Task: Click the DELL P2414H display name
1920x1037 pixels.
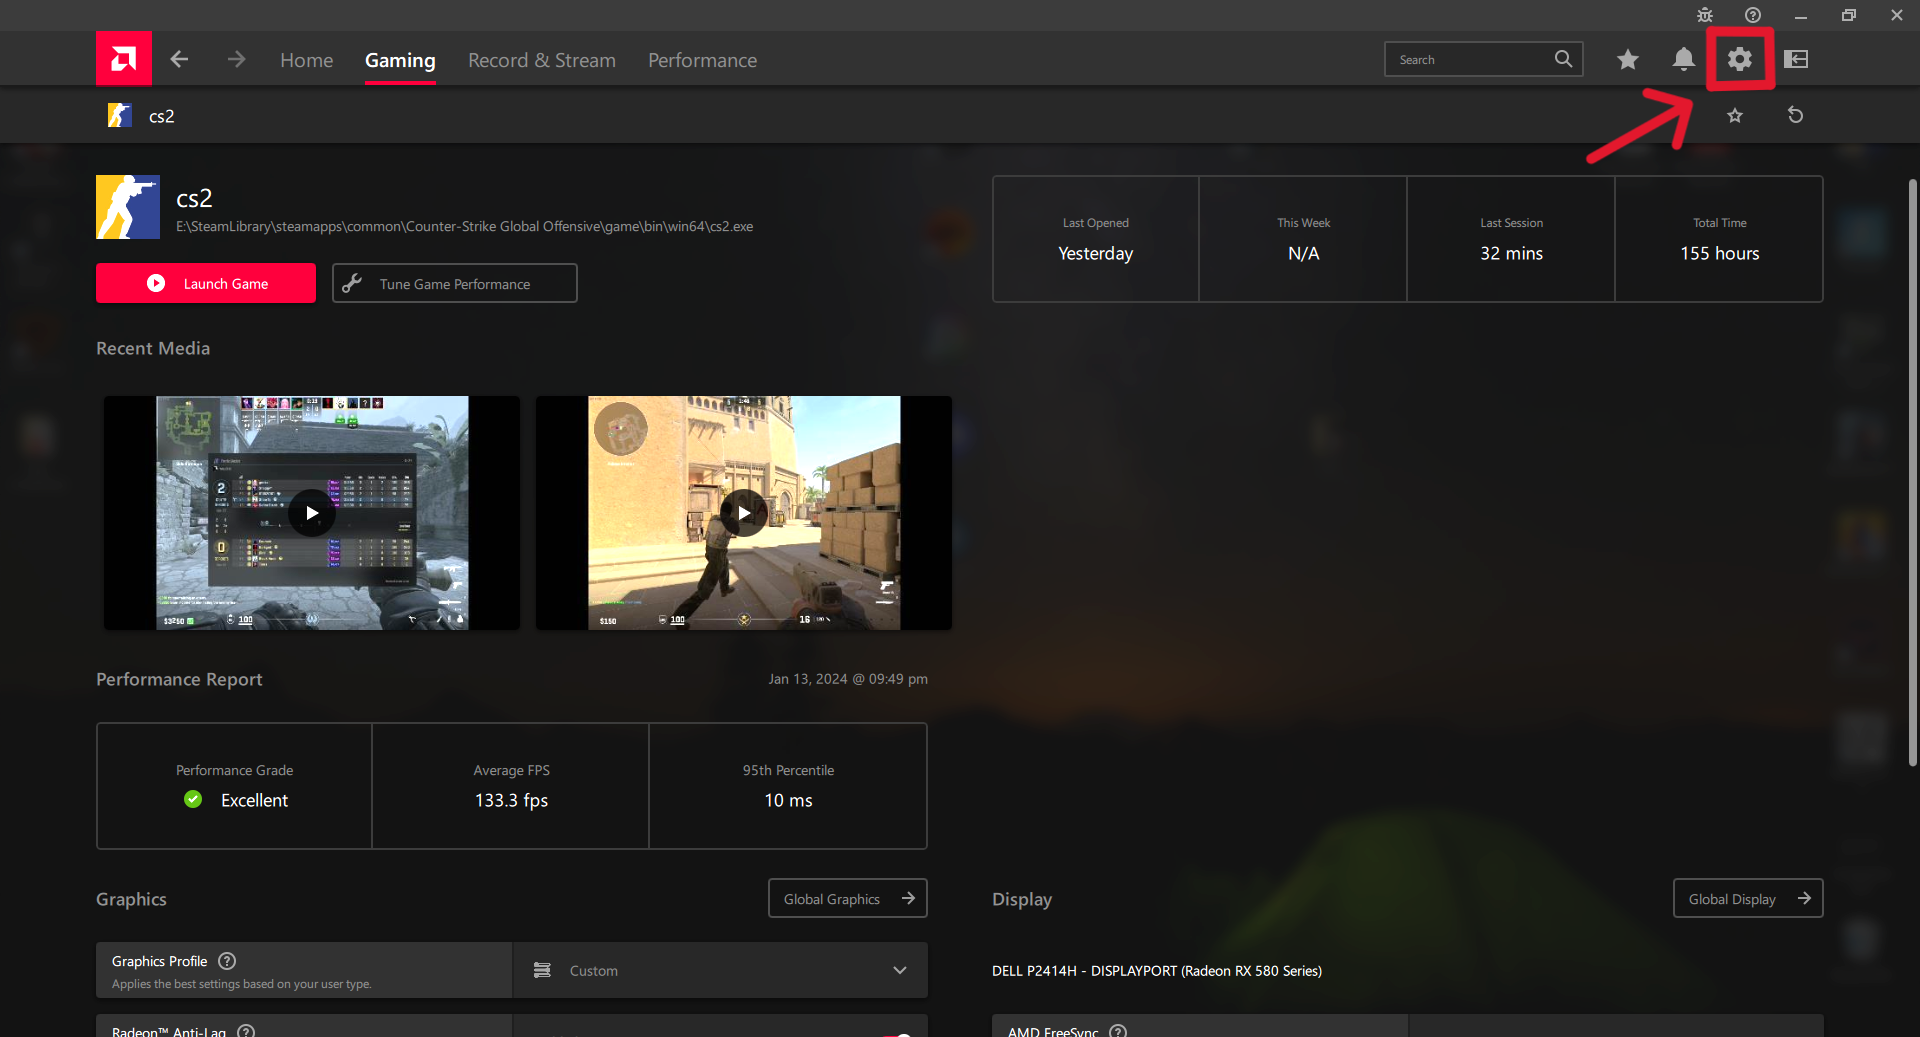Action: click(x=1157, y=971)
